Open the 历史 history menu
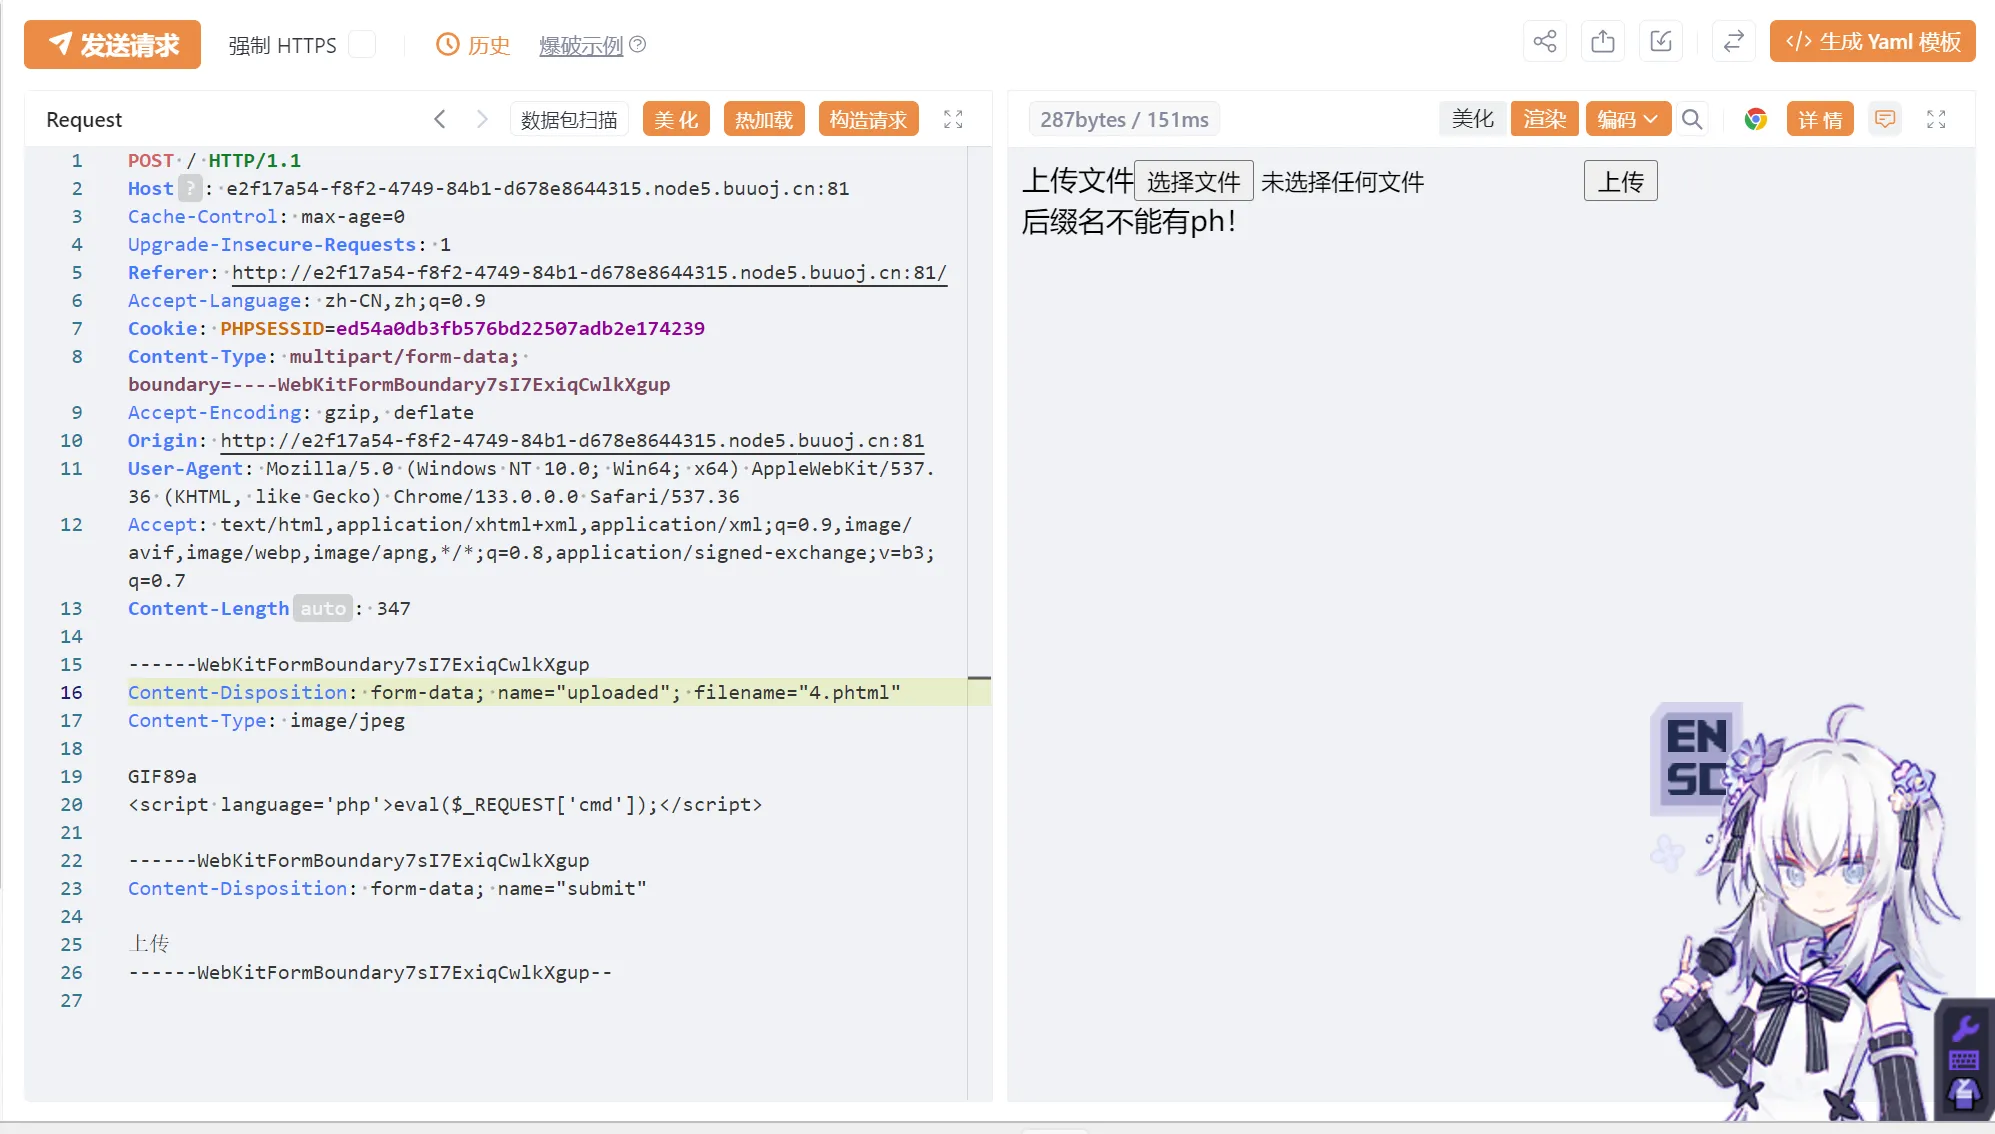 (x=474, y=45)
